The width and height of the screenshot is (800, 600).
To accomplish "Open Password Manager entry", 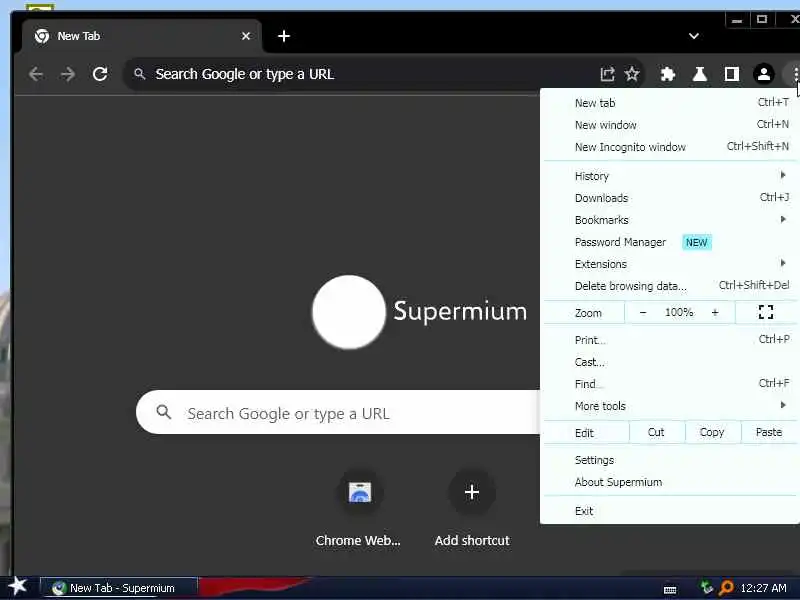I will [669, 242].
